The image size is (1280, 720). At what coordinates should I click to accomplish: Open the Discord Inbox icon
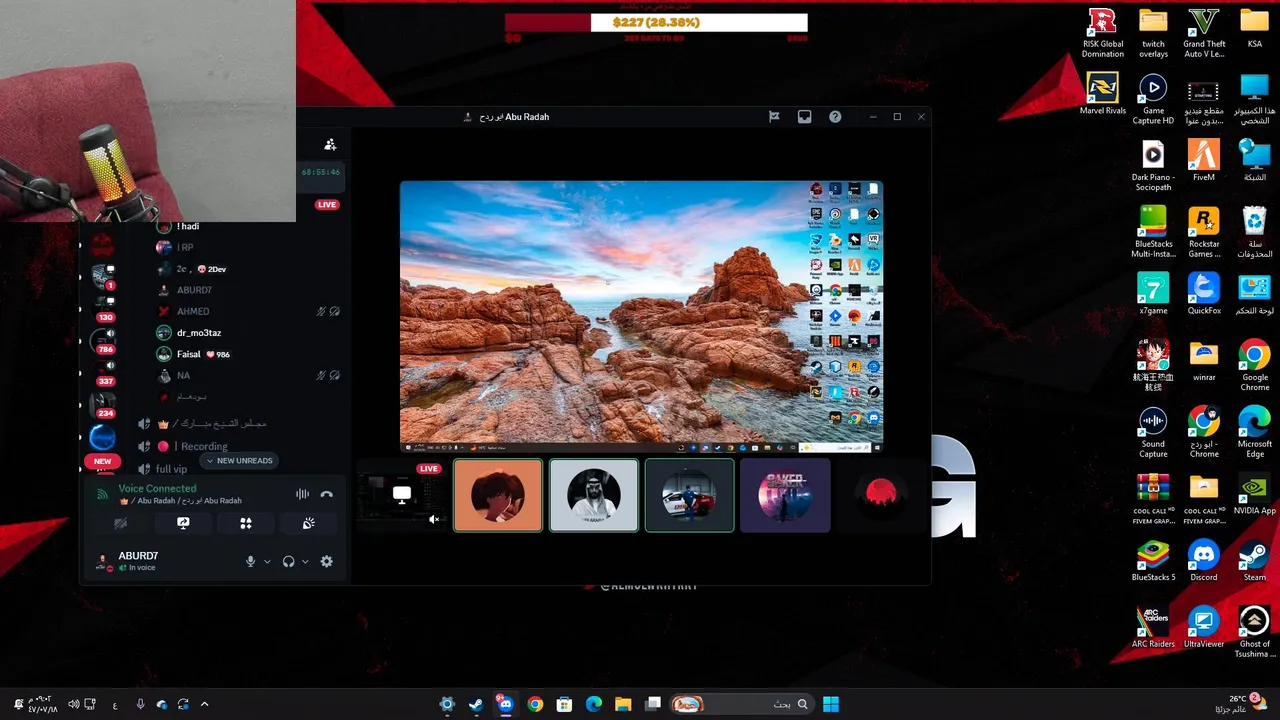[804, 117]
